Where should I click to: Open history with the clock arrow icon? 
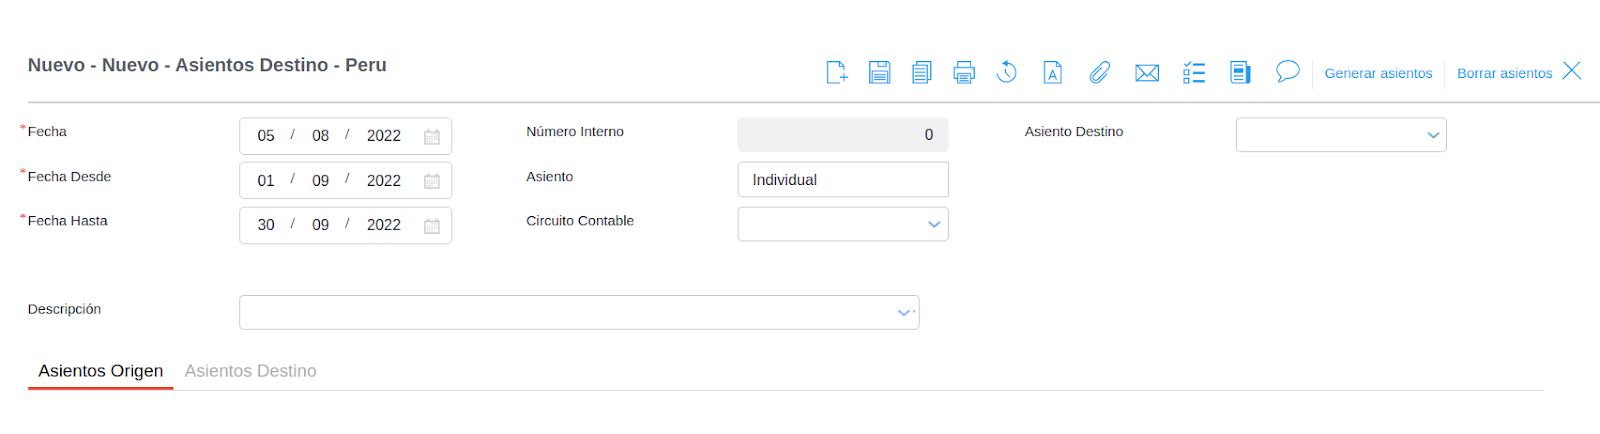tap(1006, 72)
